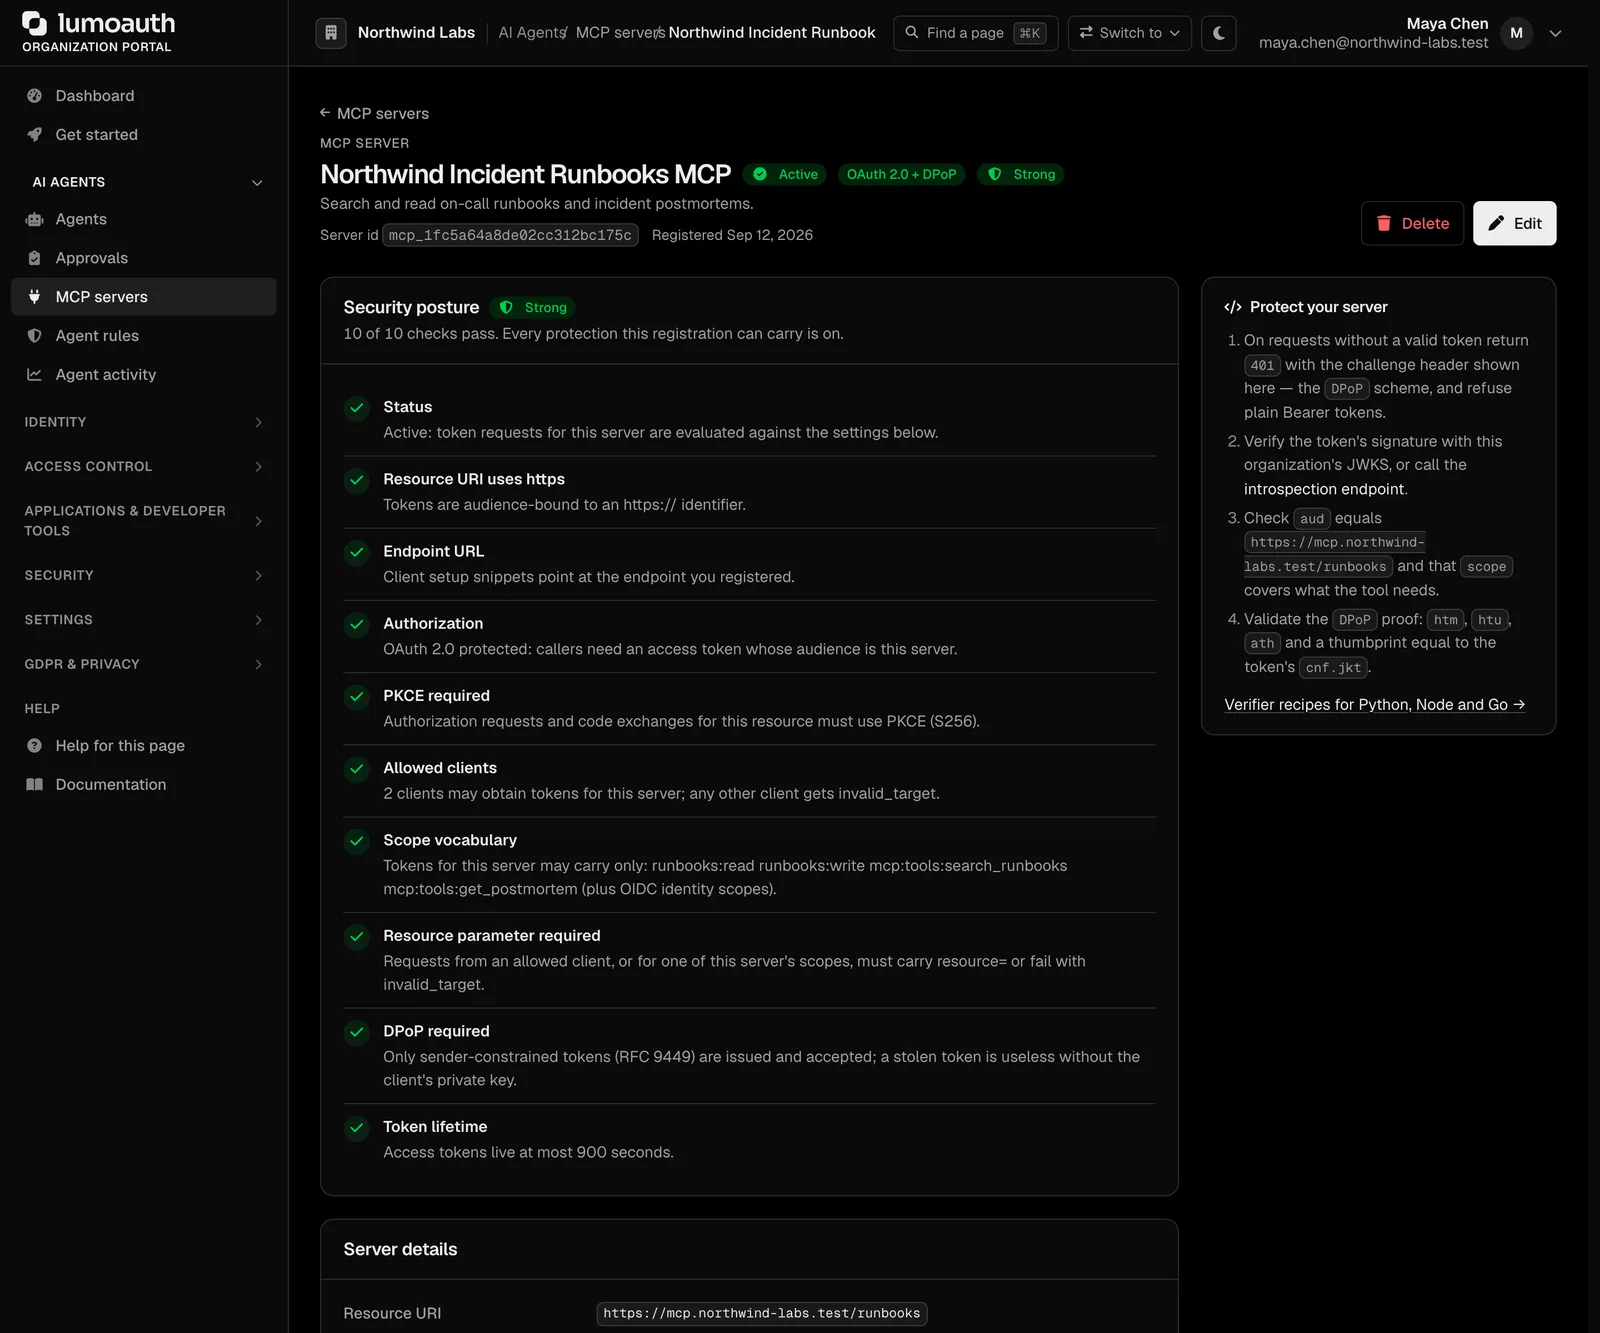Expand the Security sidebar section

pyautogui.click(x=259, y=576)
